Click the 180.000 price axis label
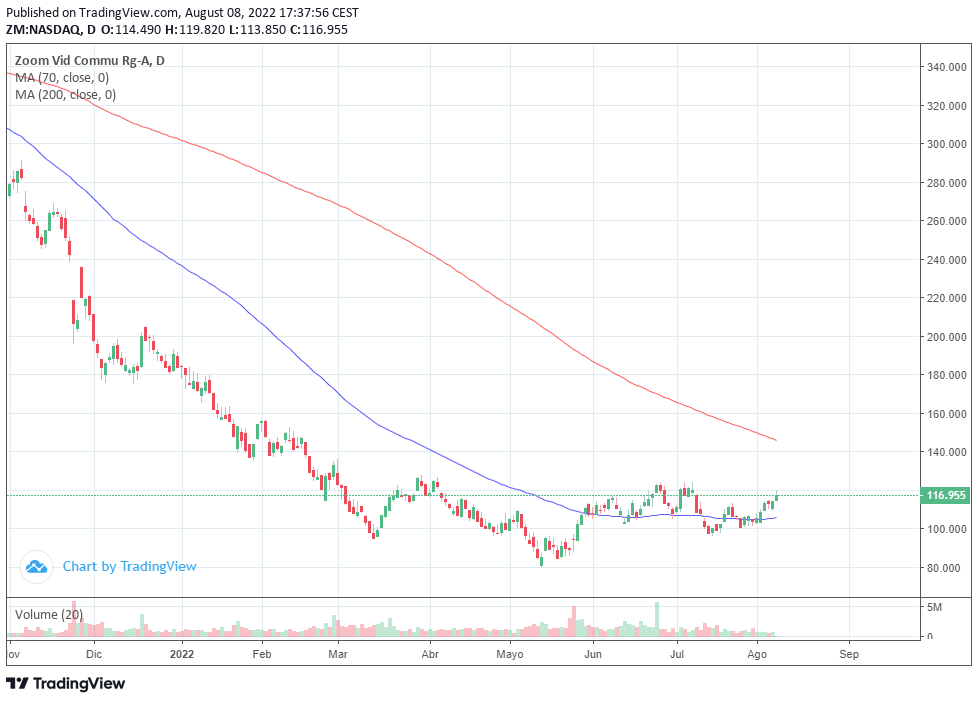The height and width of the screenshot is (702, 978). (946, 375)
